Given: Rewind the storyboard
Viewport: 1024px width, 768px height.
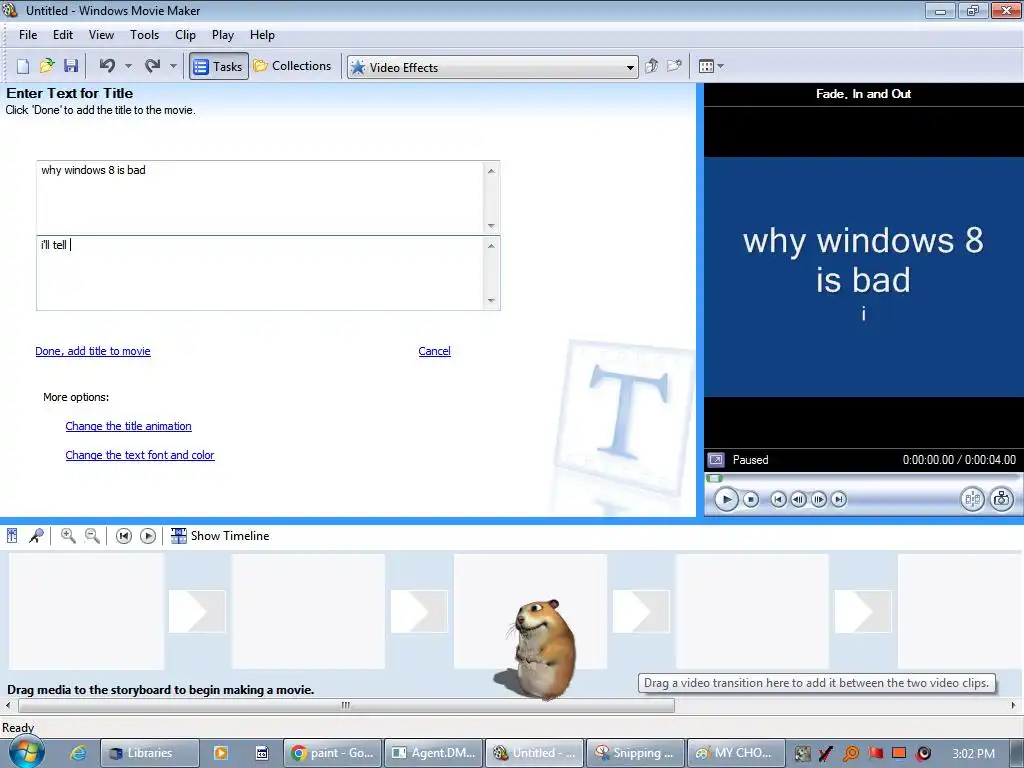Looking at the screenshot, I should coord(123,536).
